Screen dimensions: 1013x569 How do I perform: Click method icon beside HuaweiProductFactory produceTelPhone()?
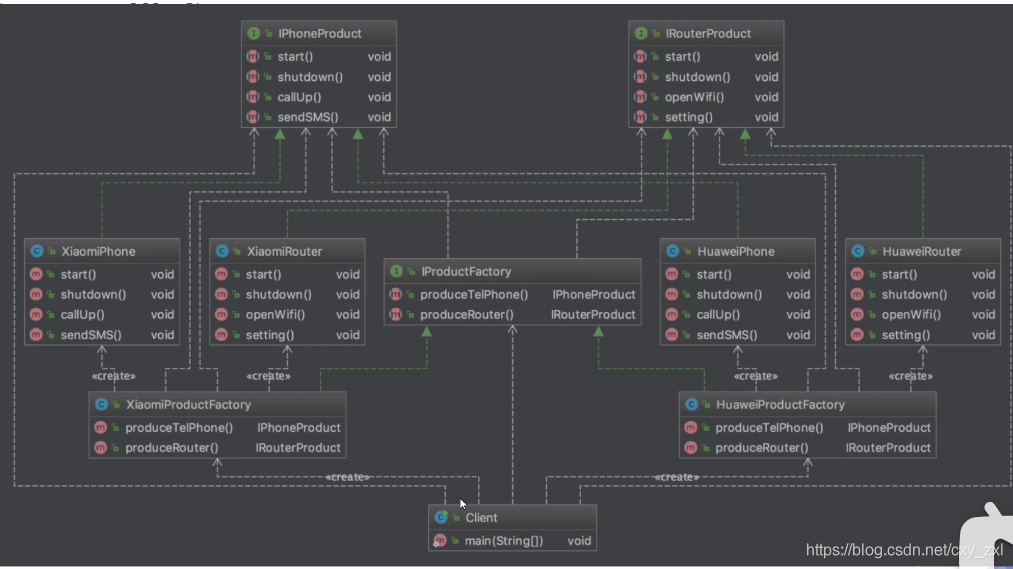point(690,428)
